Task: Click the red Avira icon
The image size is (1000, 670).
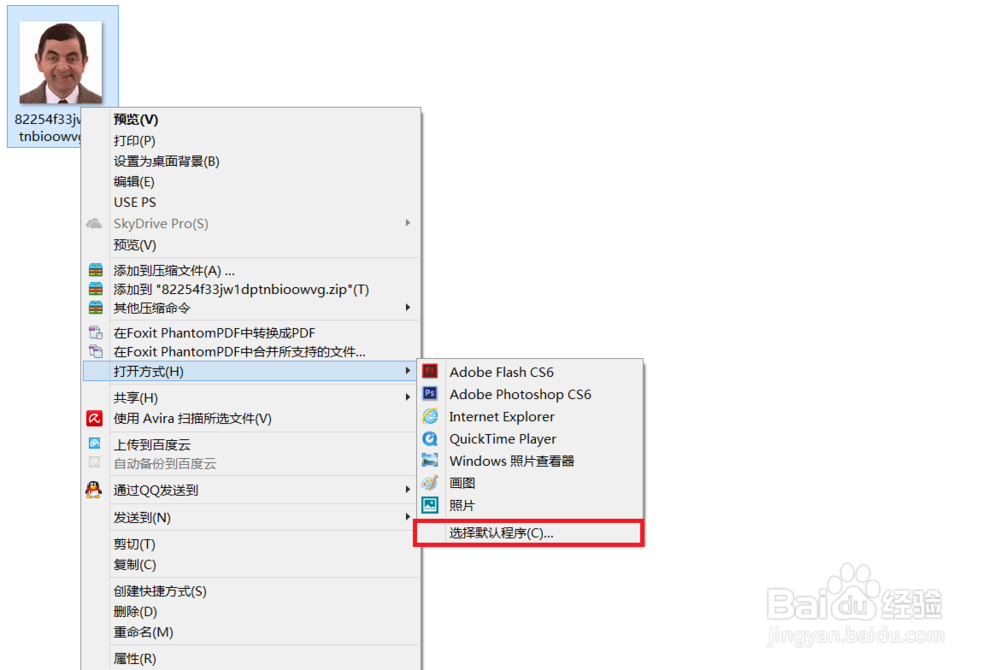Action: click(x=94, y=418)
